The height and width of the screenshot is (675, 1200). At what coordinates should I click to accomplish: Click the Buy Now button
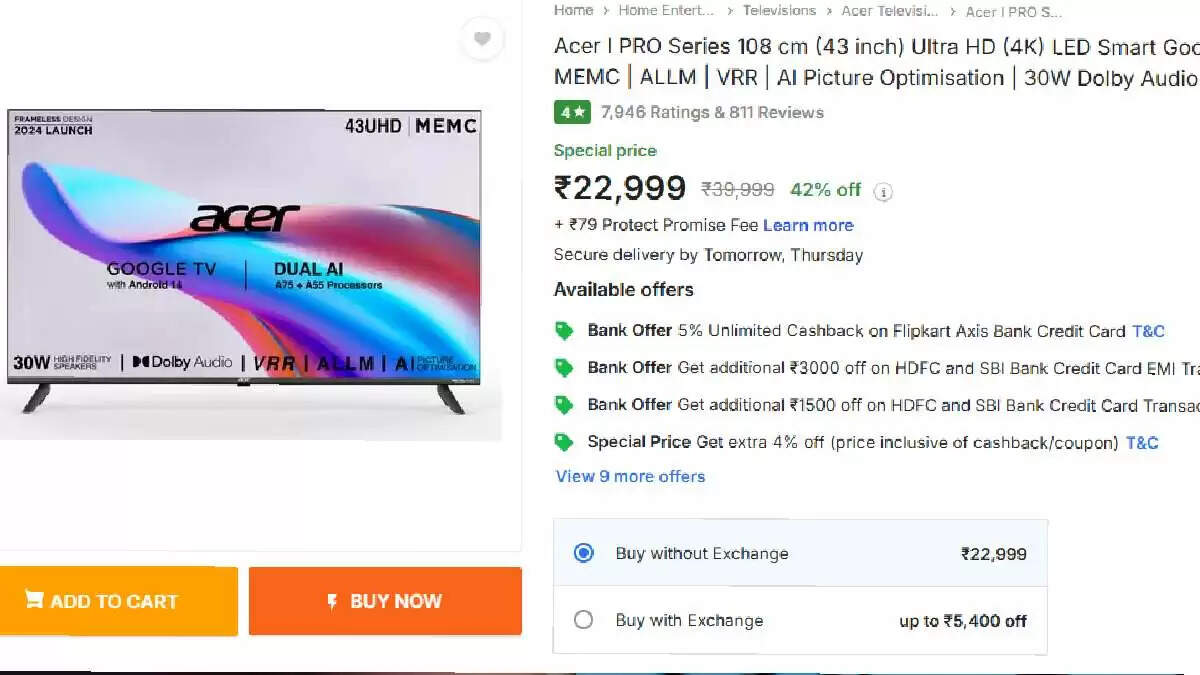[x=384, y=601]
